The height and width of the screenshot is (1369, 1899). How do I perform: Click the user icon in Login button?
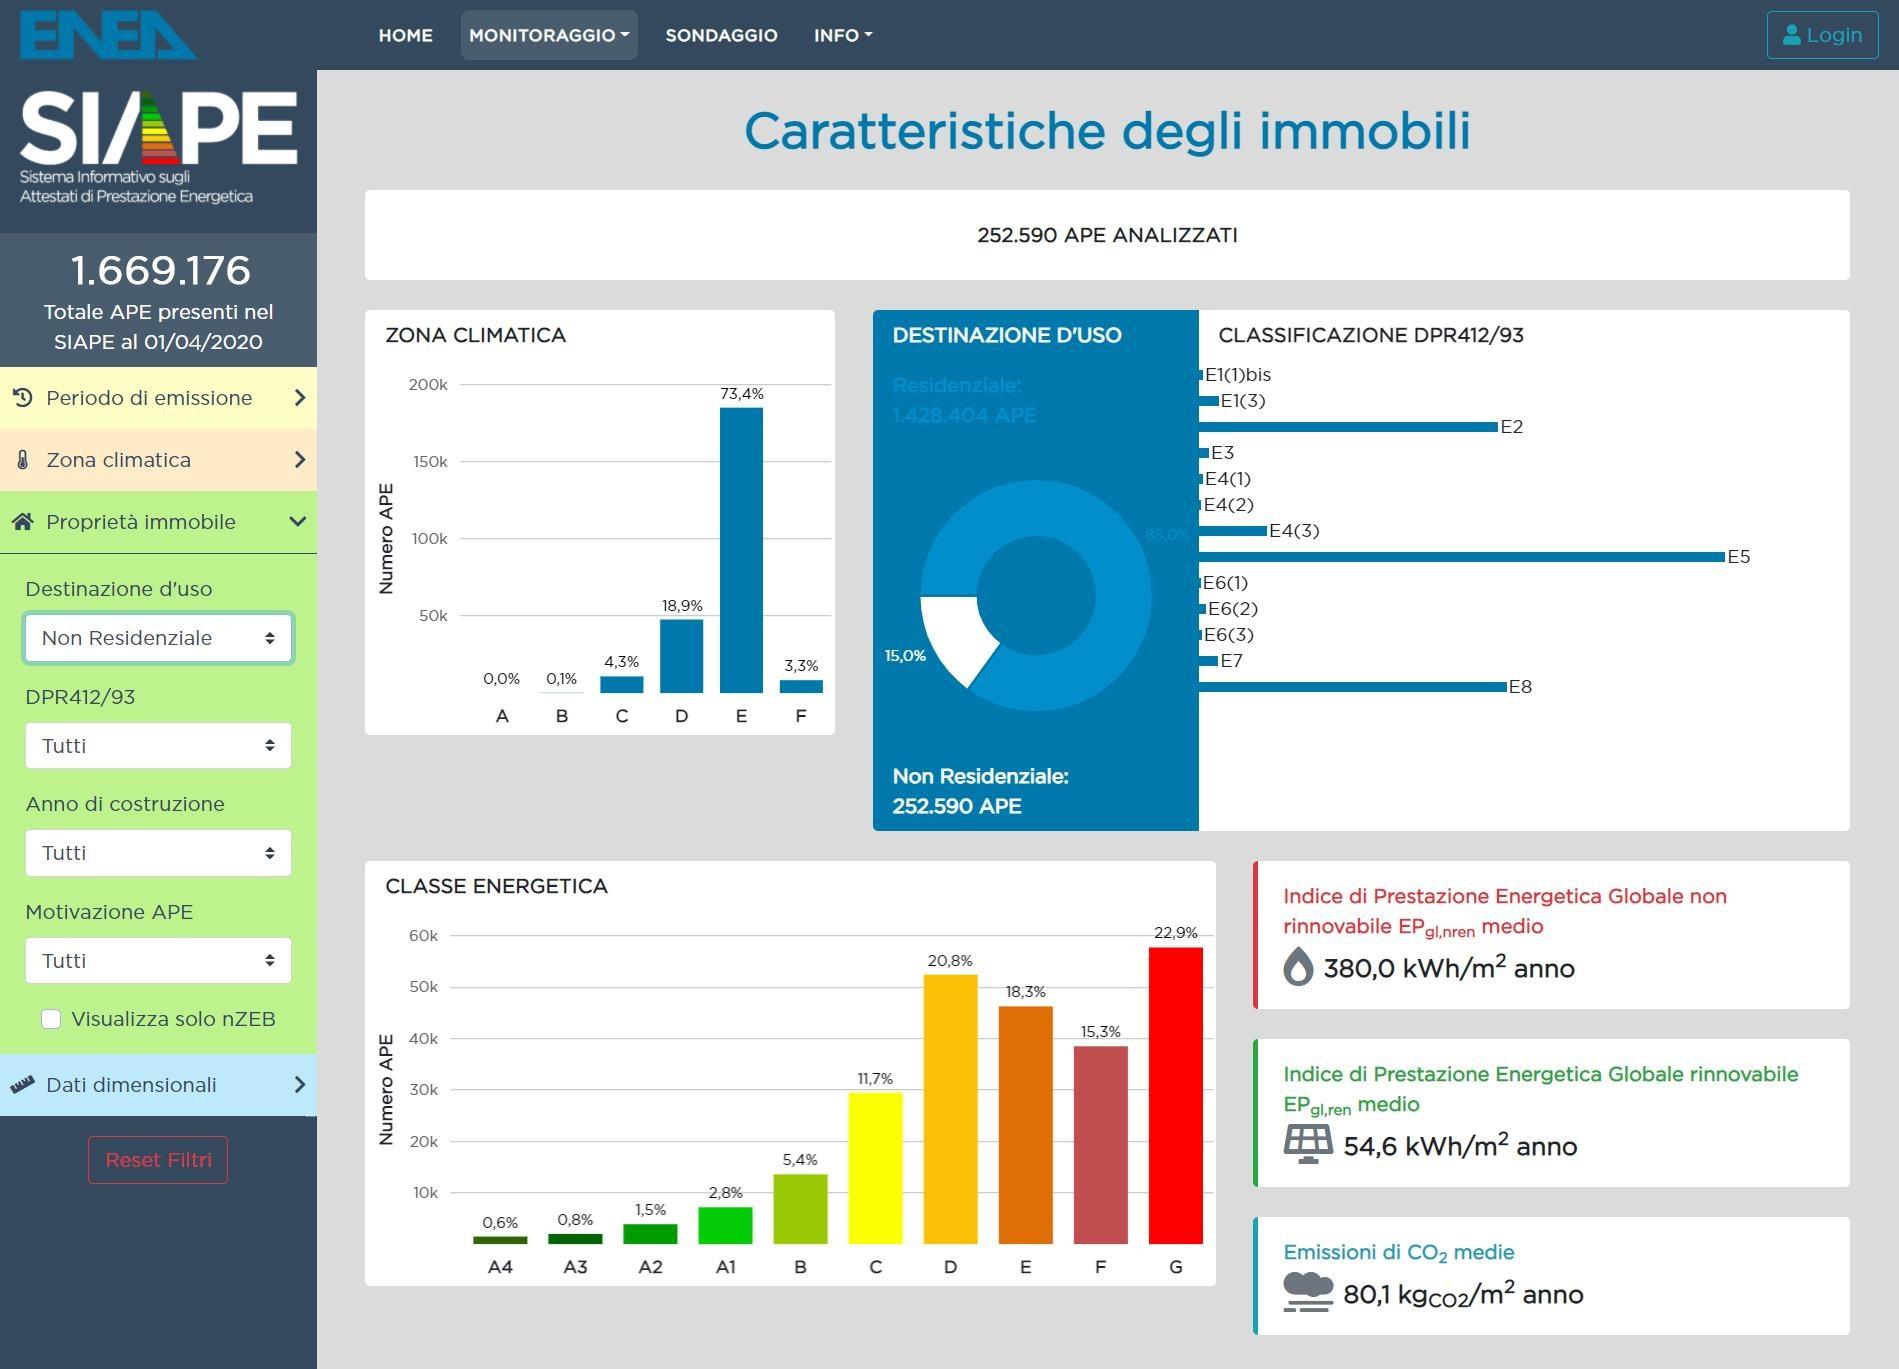tap(1792, 35)
